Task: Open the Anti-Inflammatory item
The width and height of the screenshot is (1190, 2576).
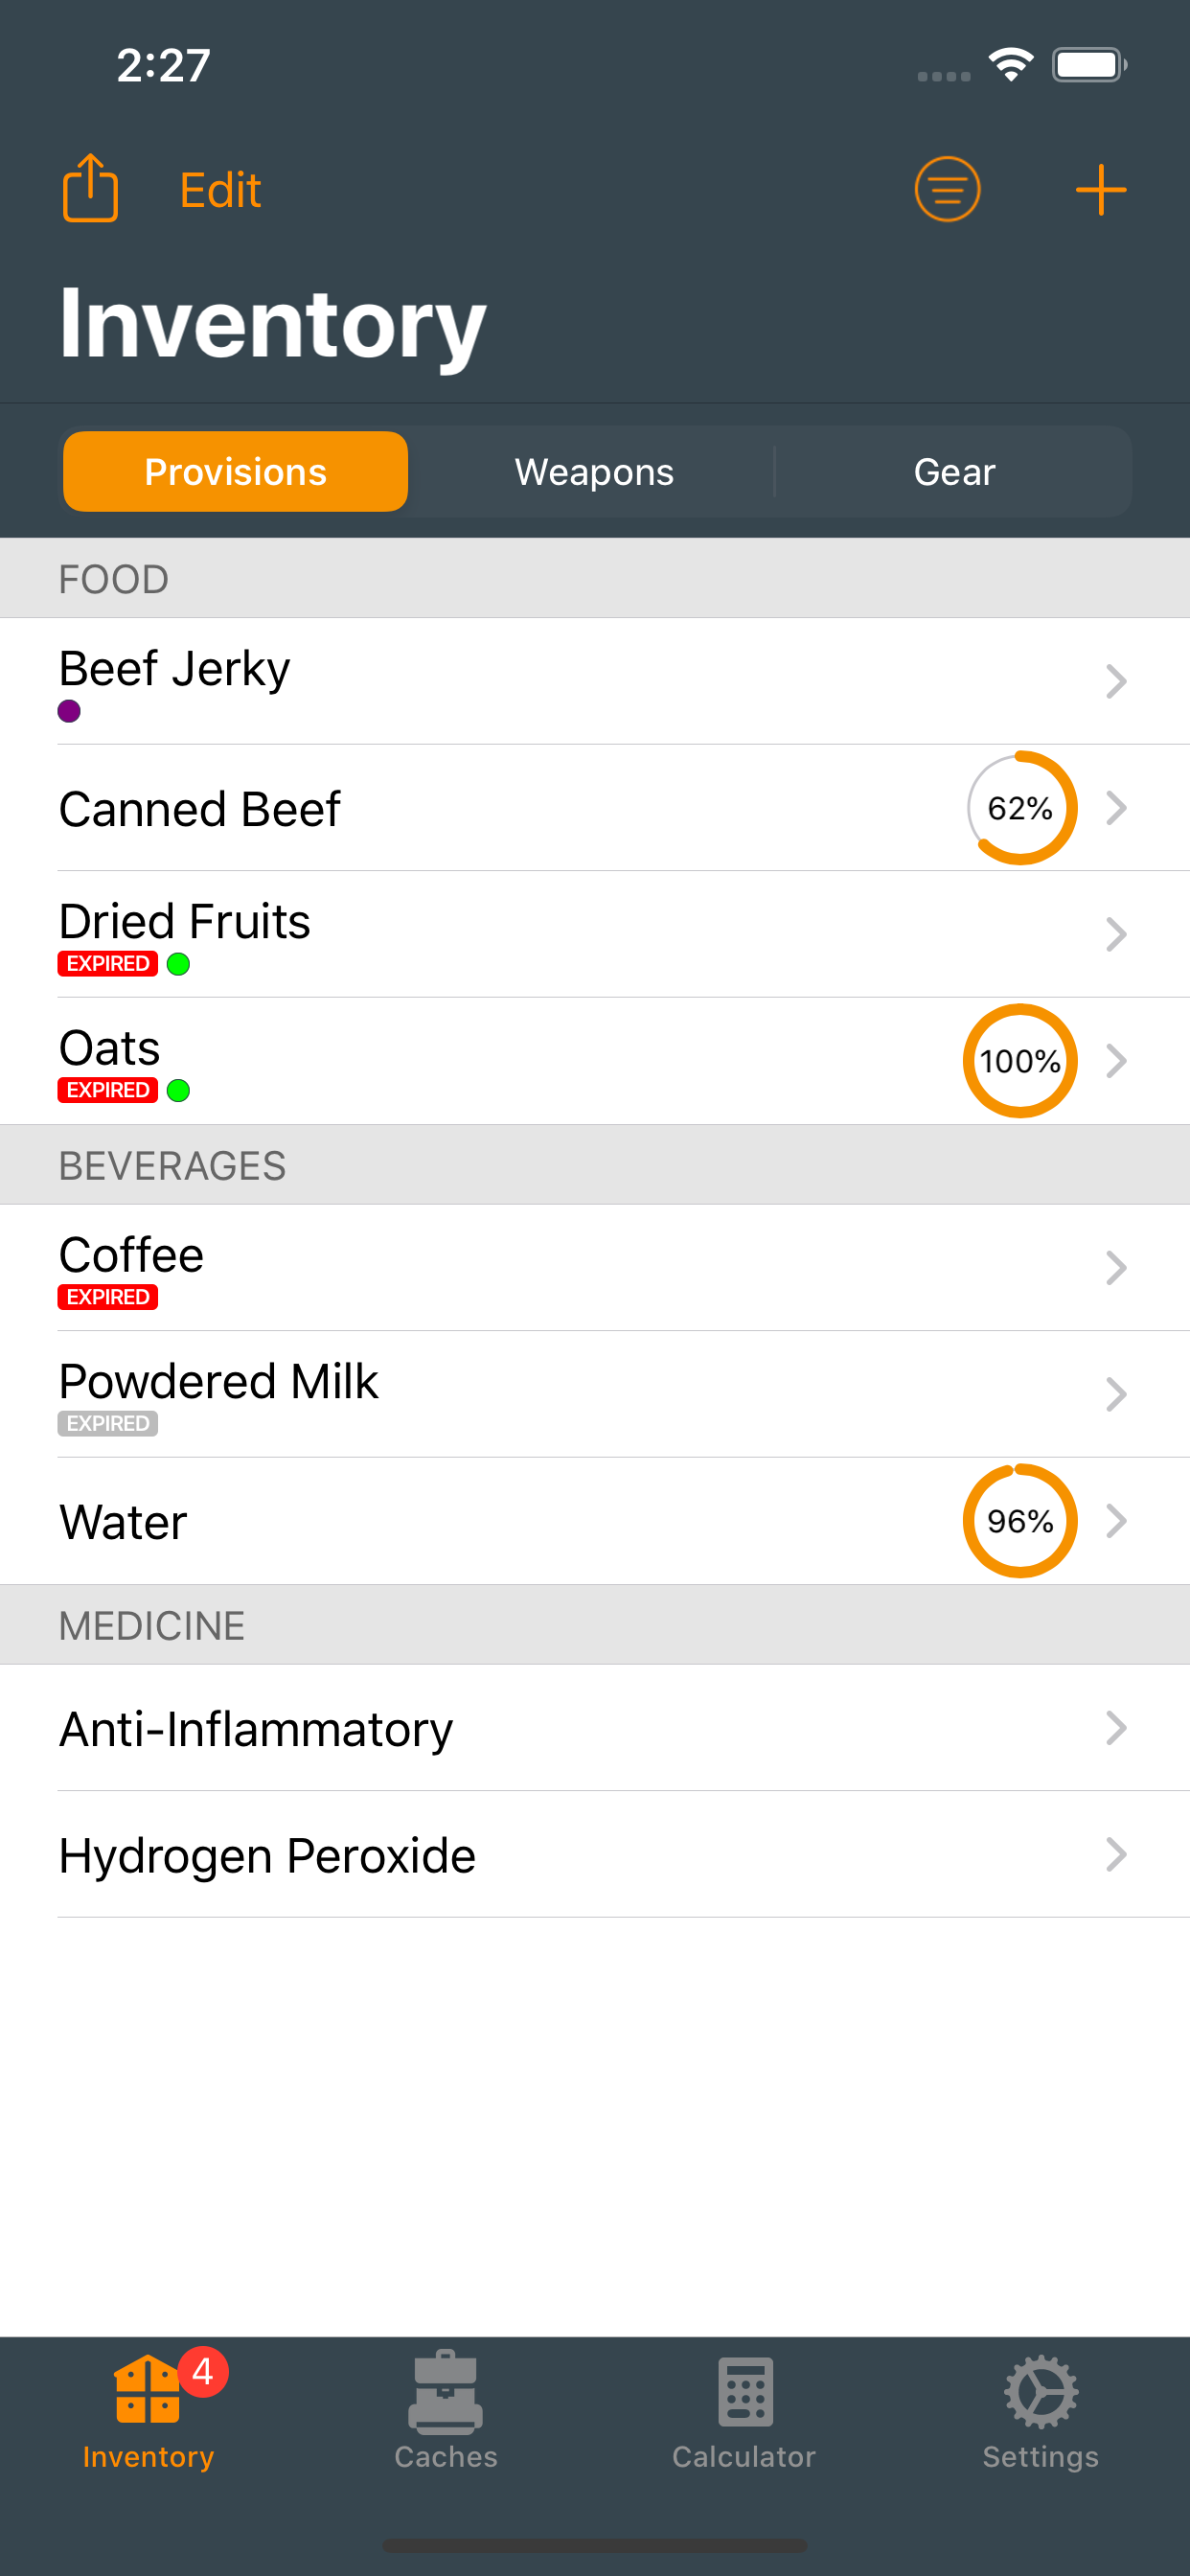Action: tap(256, 1728)
